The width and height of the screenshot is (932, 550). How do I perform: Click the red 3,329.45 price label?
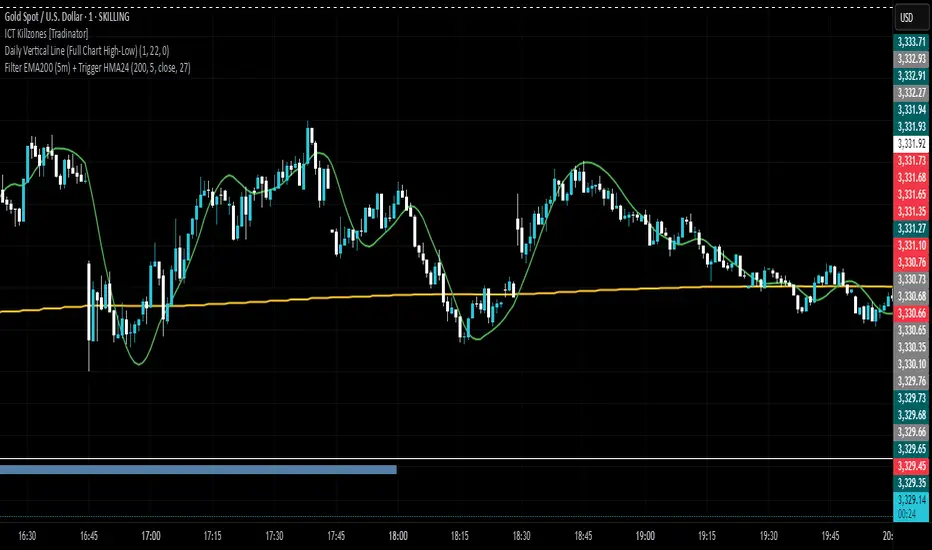pyautogui.click(x=911, y=466)
